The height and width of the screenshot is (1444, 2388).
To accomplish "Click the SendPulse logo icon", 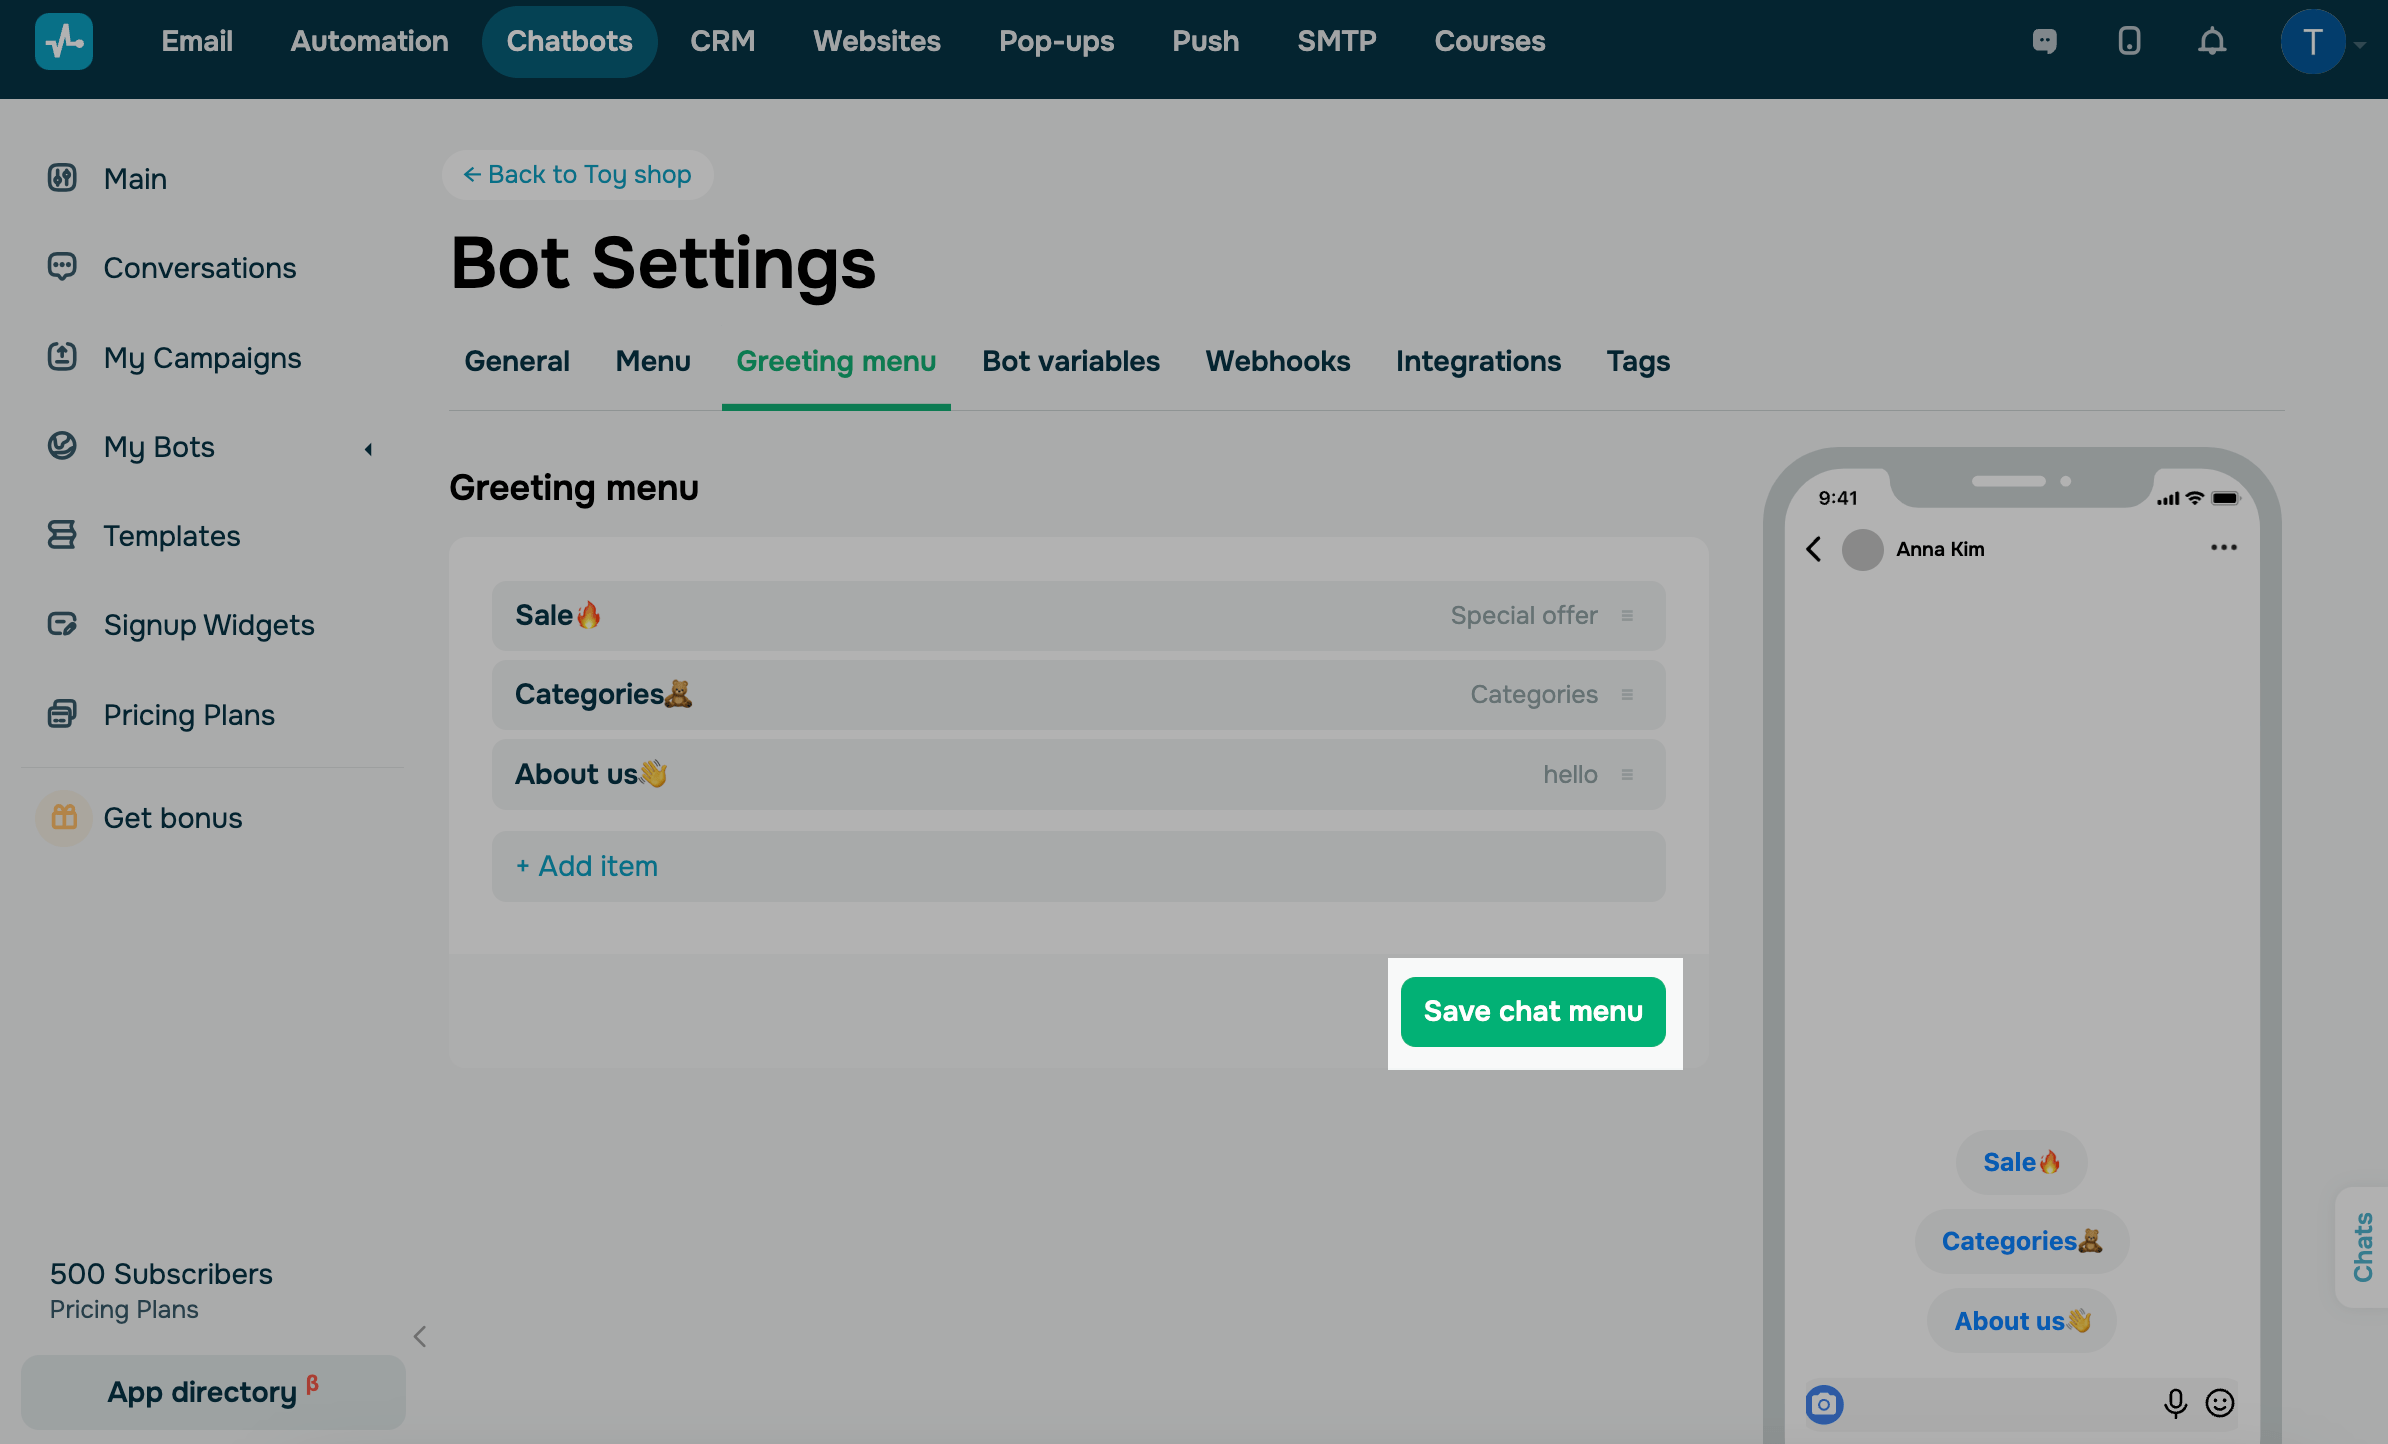I will (64, 41).
